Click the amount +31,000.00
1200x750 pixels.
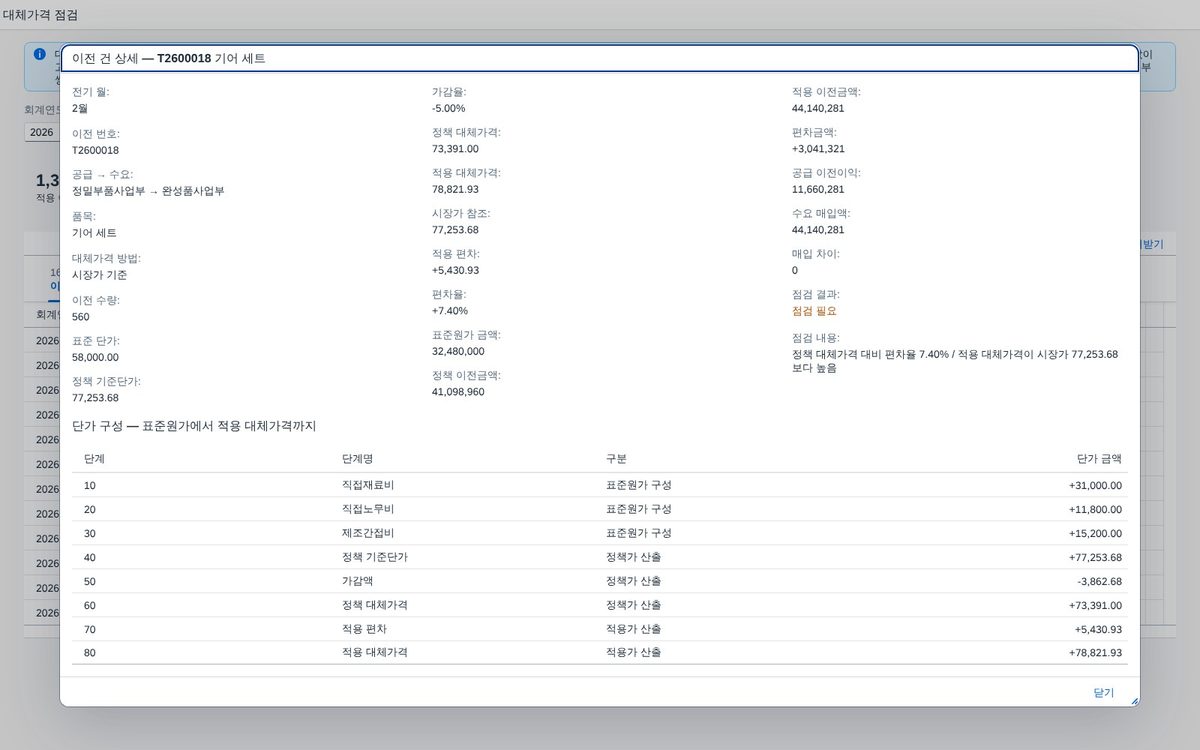(1095, 485)
